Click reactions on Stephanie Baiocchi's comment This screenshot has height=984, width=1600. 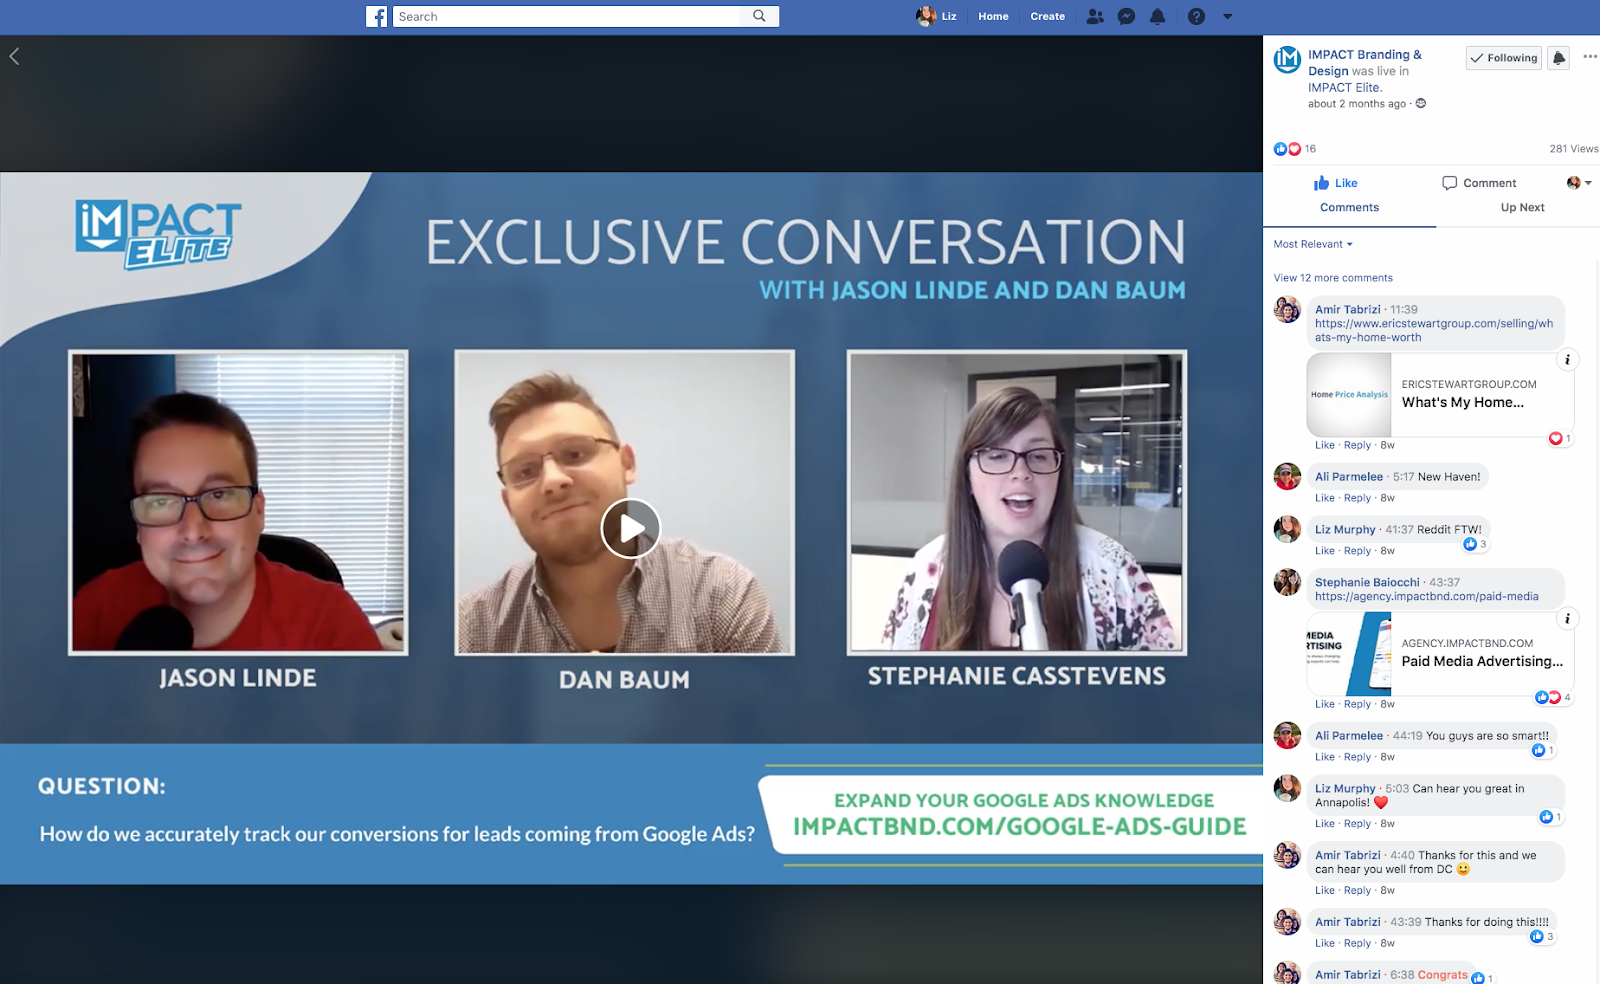coord(1553,697)
